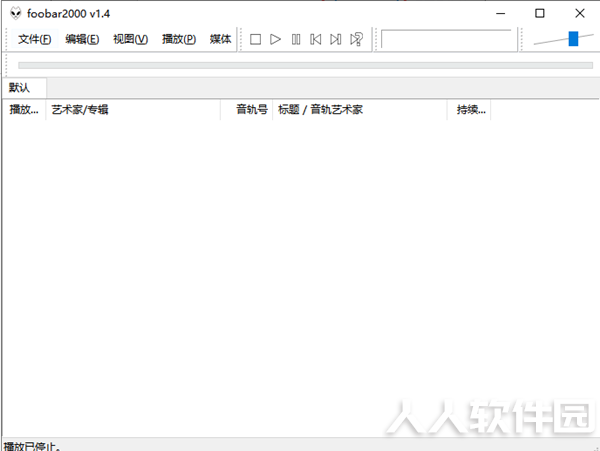600x451 pixels.
Task: Click the empty visualization display box
Action: click(x=447, y=39)
